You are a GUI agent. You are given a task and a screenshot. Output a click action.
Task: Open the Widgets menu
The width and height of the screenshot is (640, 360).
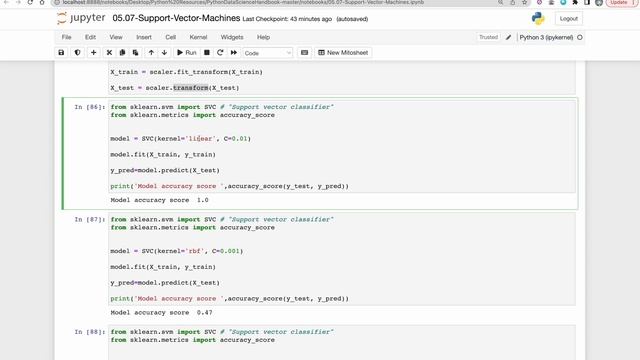(232, 37)
